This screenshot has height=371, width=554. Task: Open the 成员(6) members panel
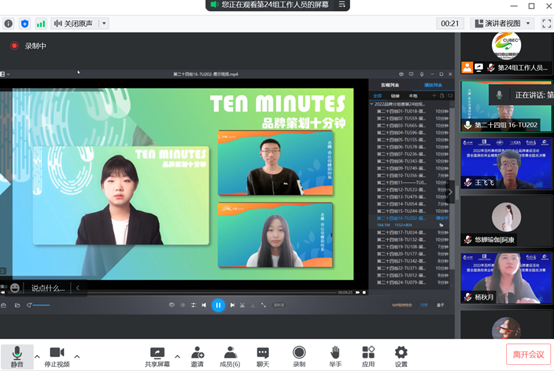point(230,356)
